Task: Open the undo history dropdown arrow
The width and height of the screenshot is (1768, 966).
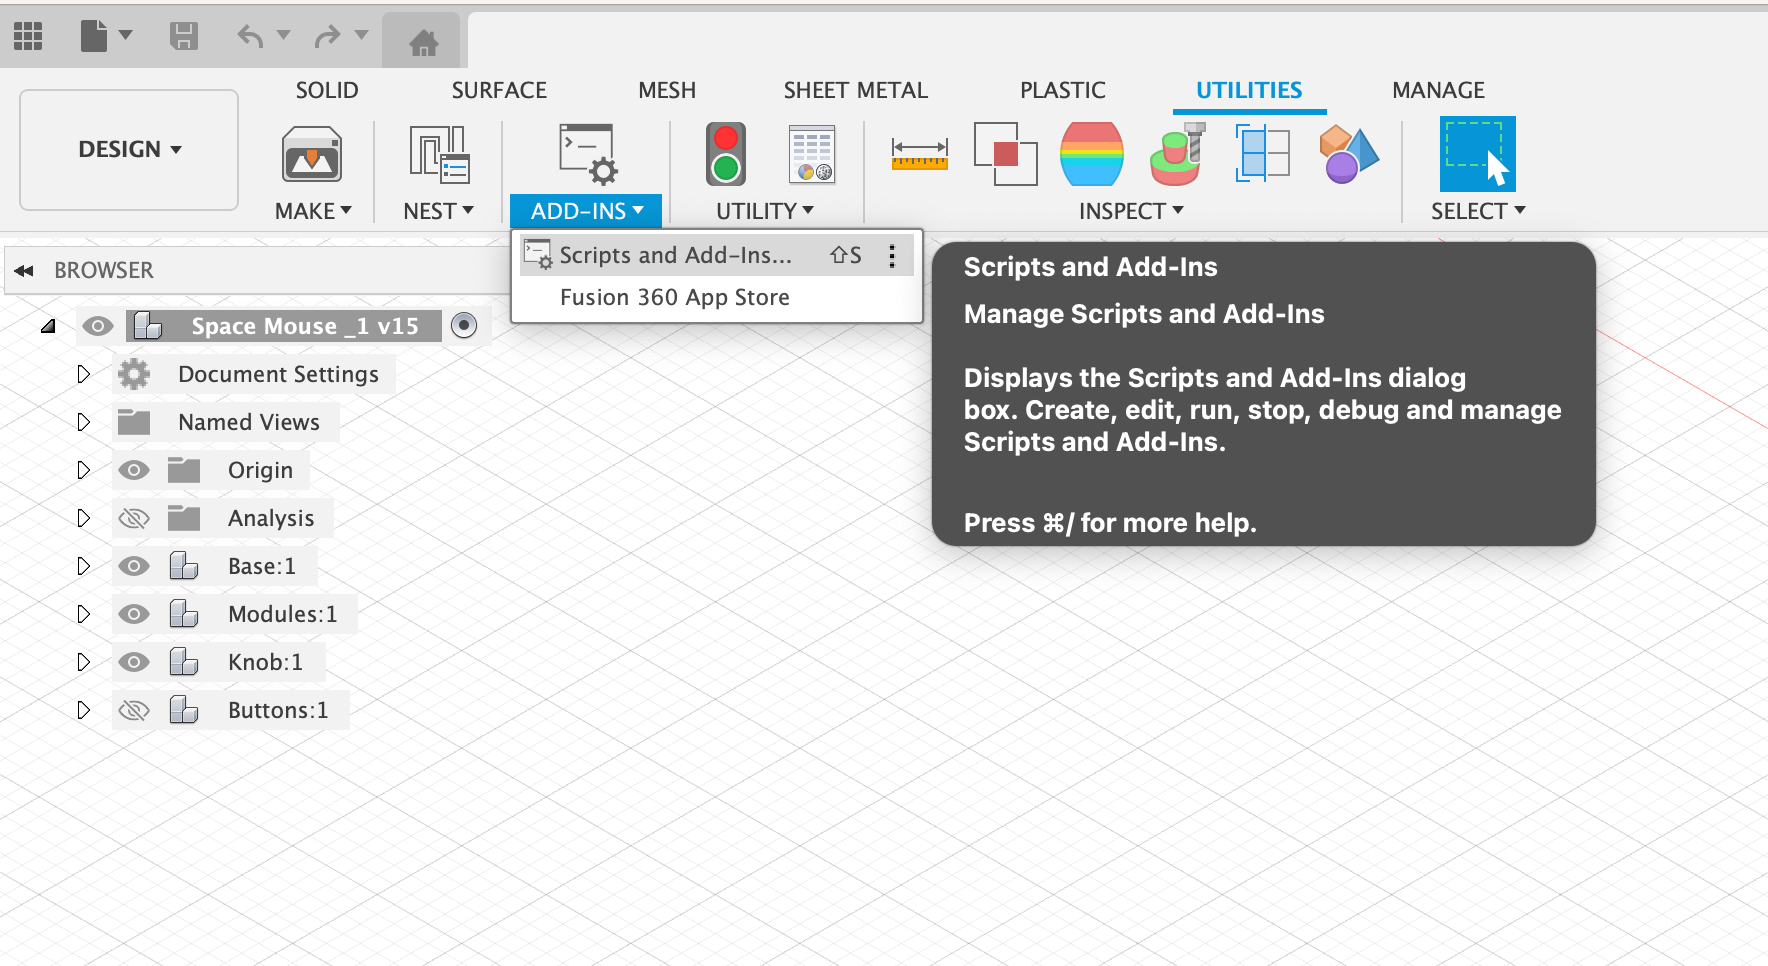Action: tap(283, 35)
